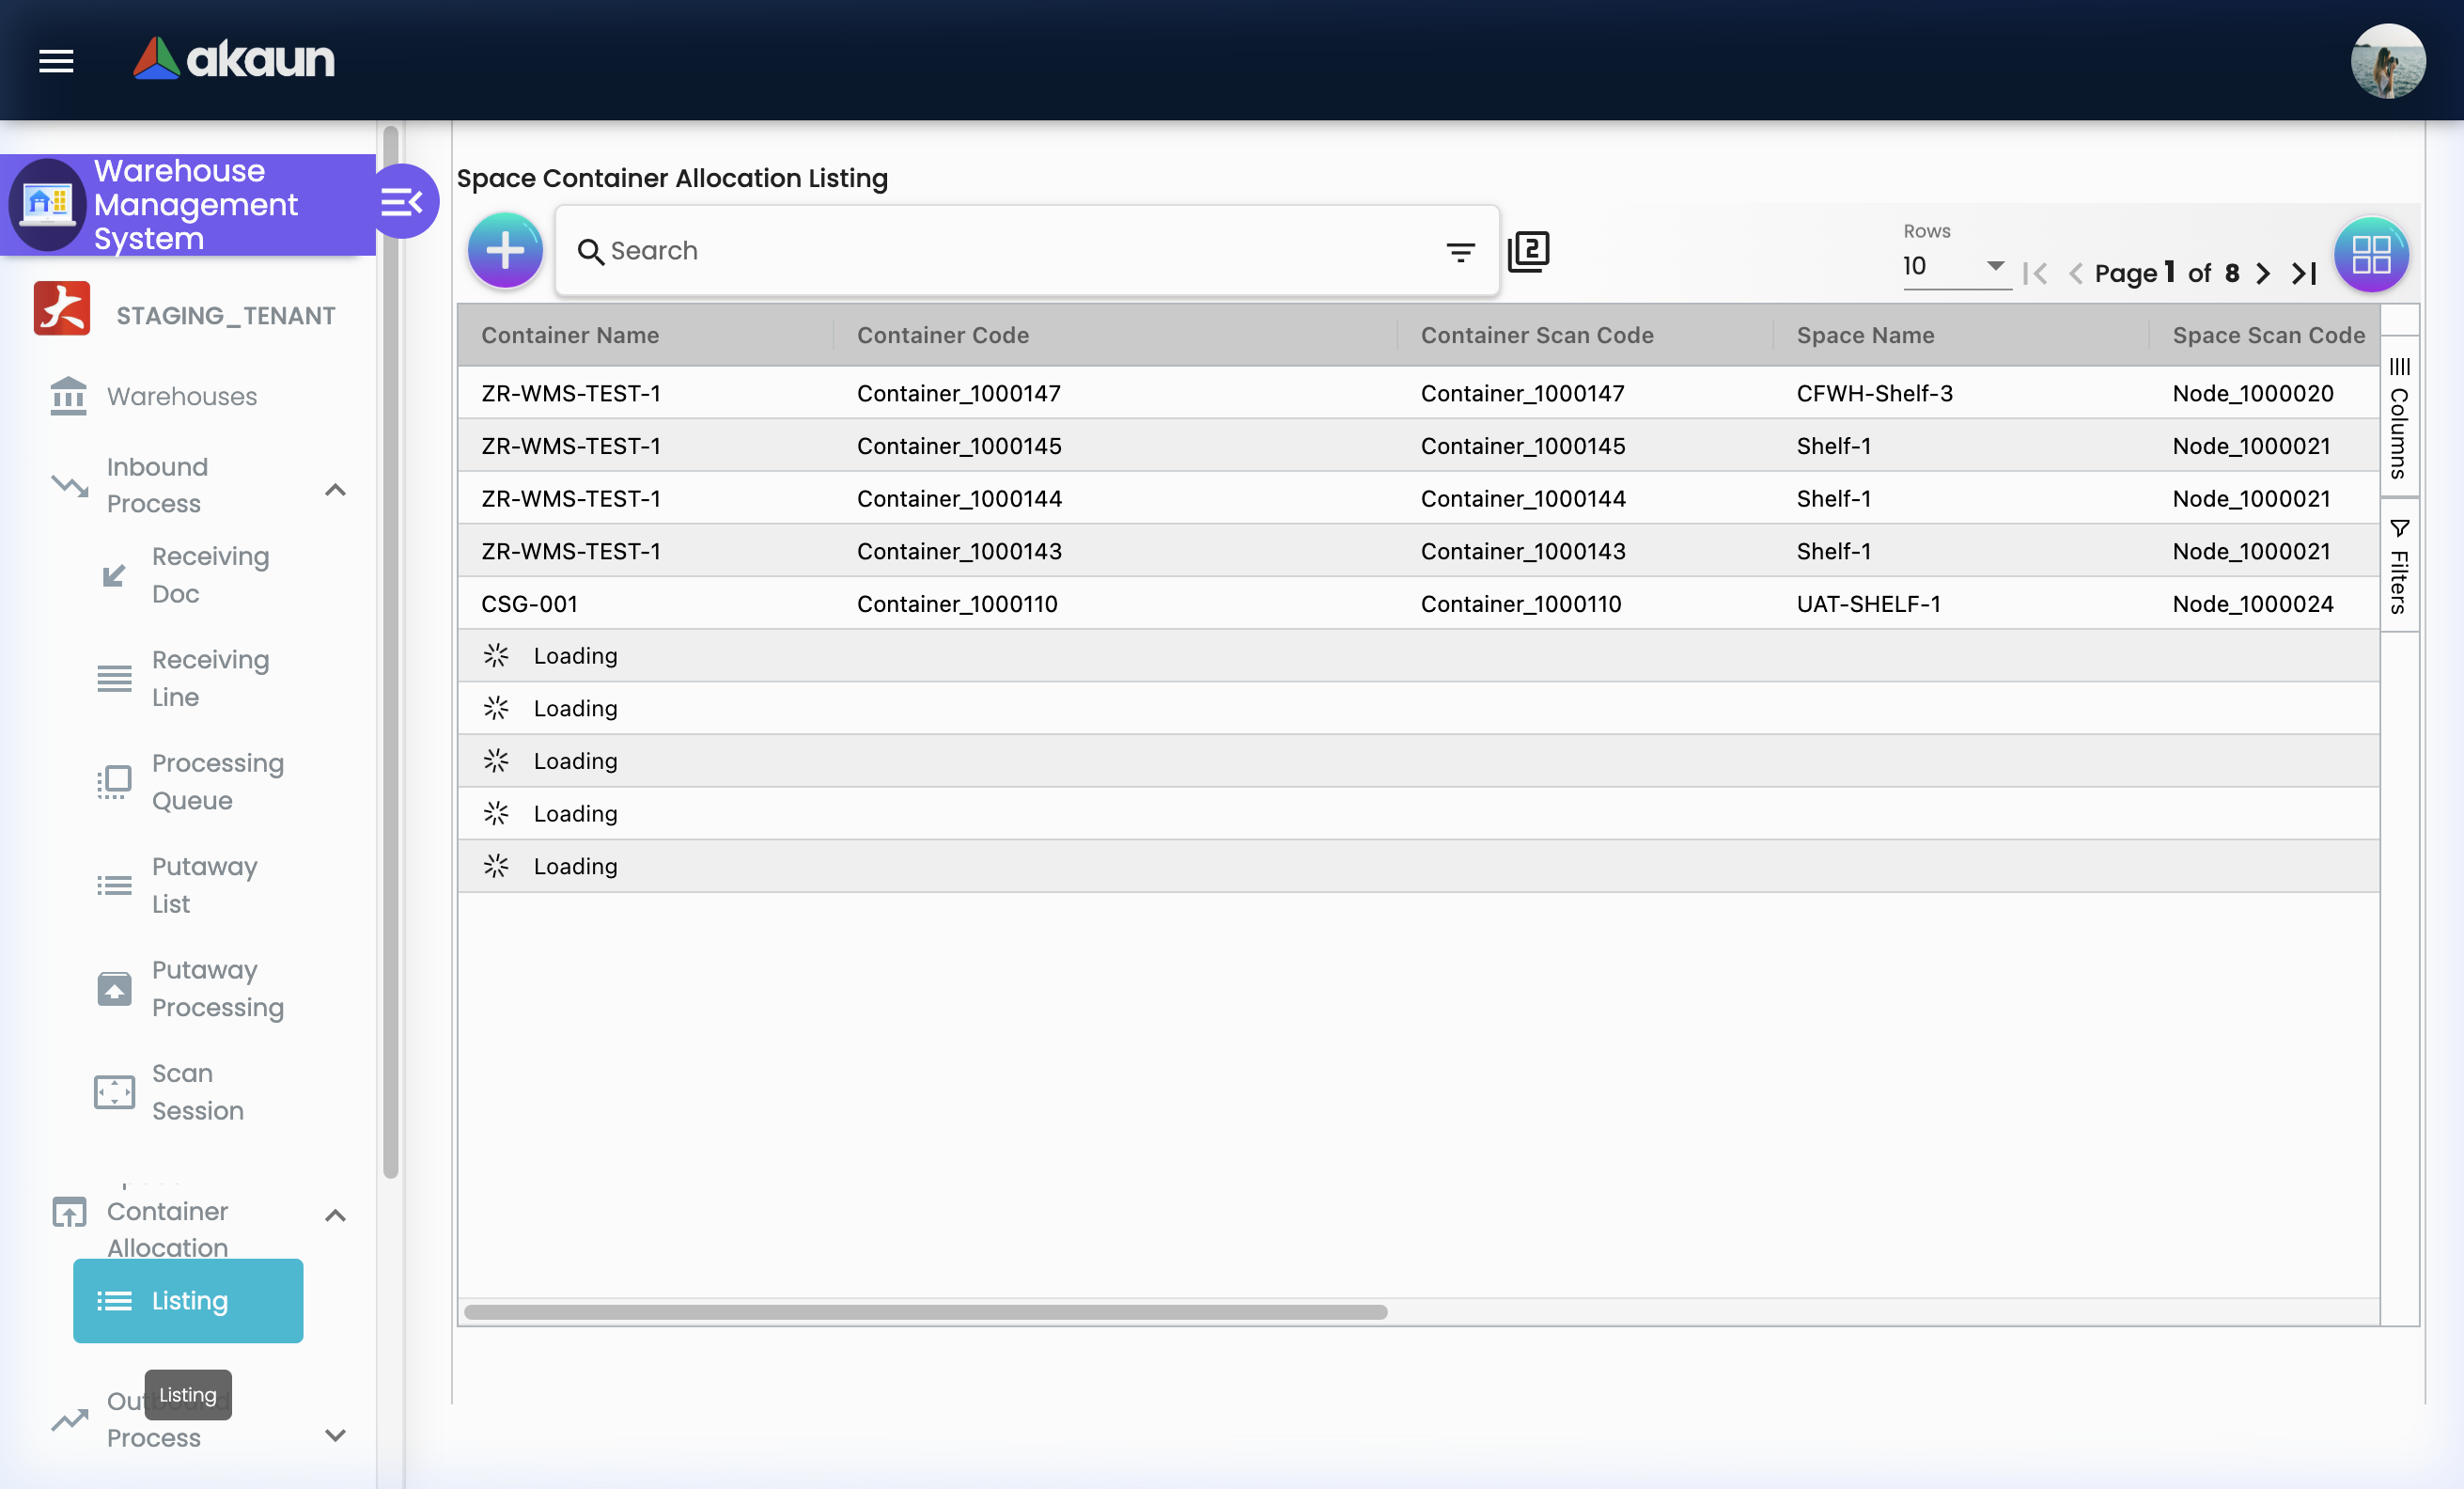Collapse the Container Allocation section
Screen dimensions: 2464x1489
pos(336,1215)
